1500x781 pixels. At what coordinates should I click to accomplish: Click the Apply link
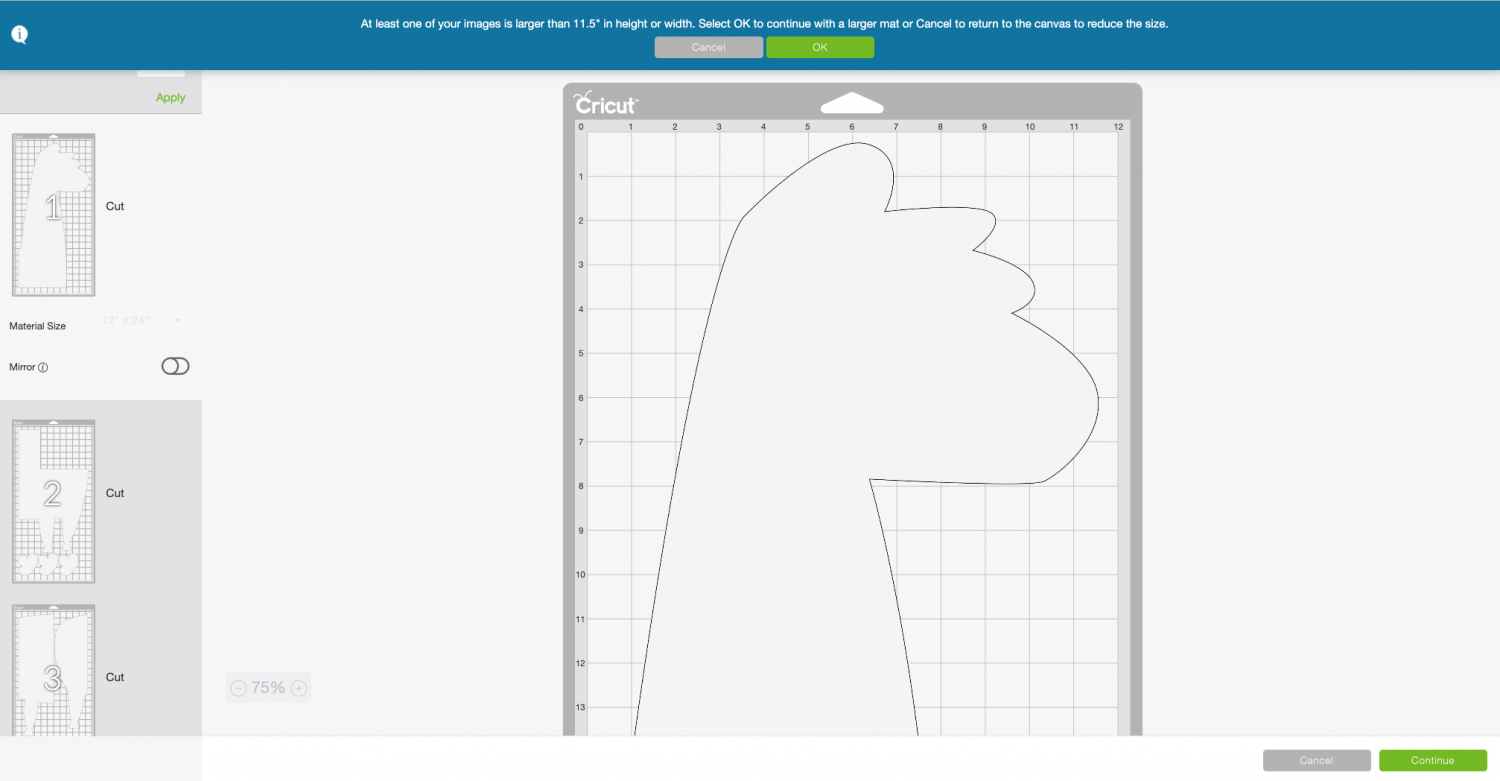[x=170, y=97]
